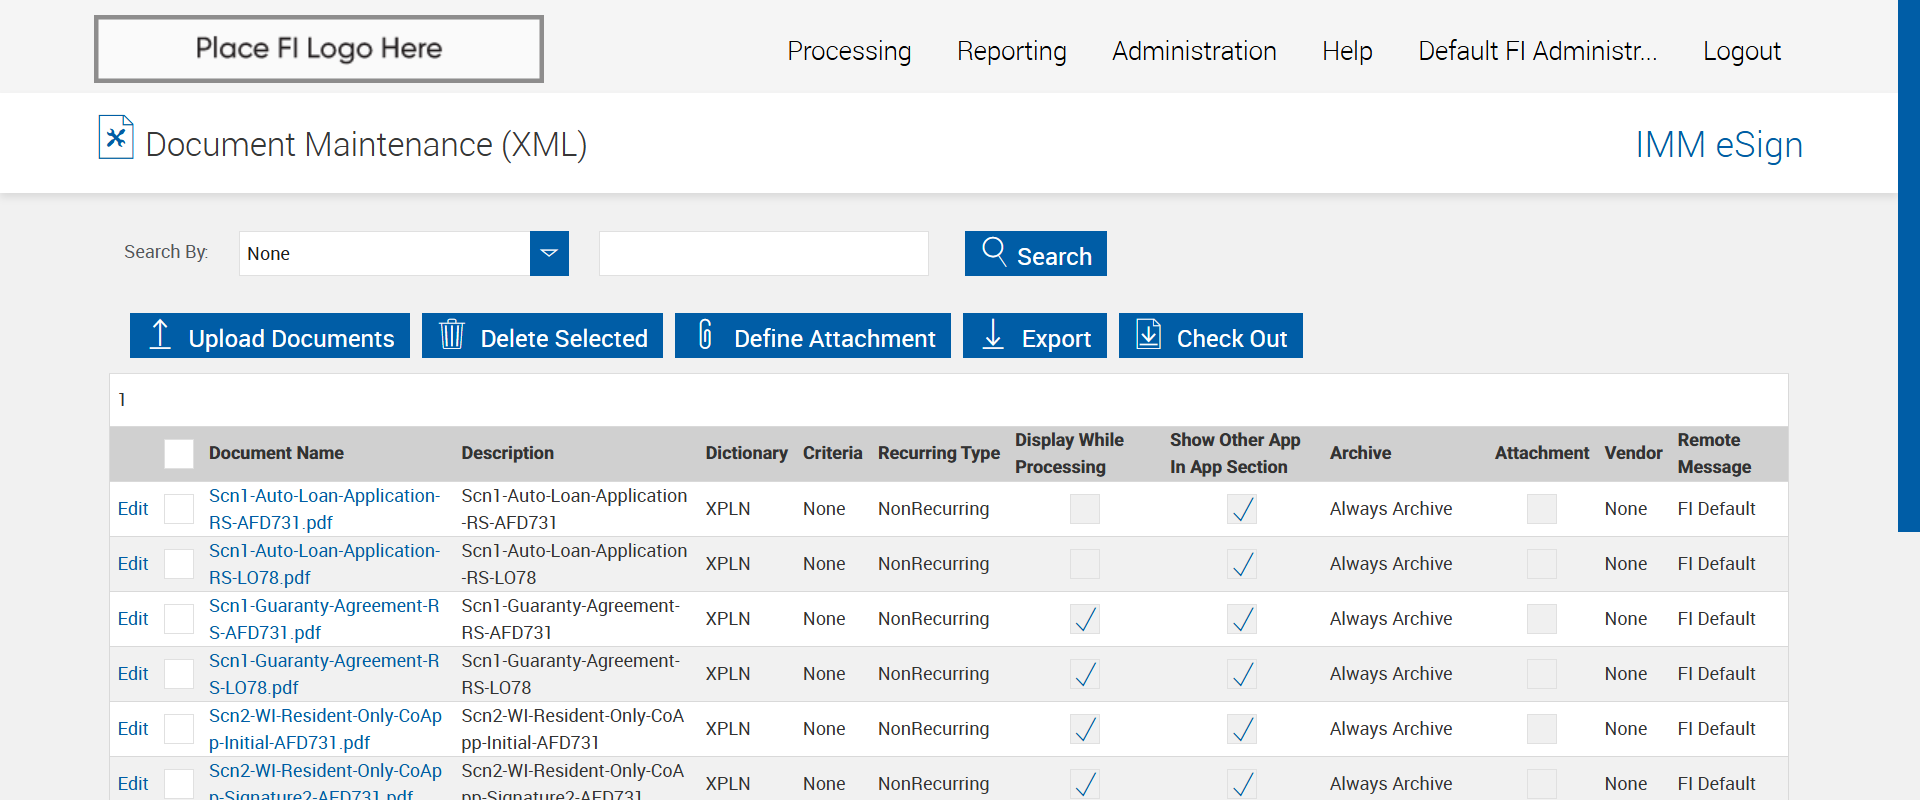Open the Reporting menu
Viewport: 1920px width, 800px height.
(1011, 51)
